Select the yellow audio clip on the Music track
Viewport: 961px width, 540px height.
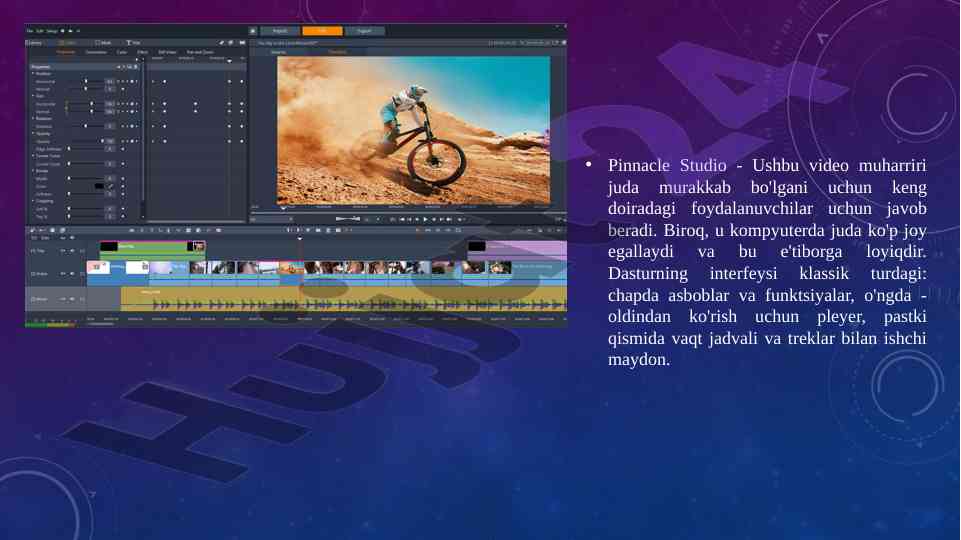pyautogui.click(x=343, y=299)
